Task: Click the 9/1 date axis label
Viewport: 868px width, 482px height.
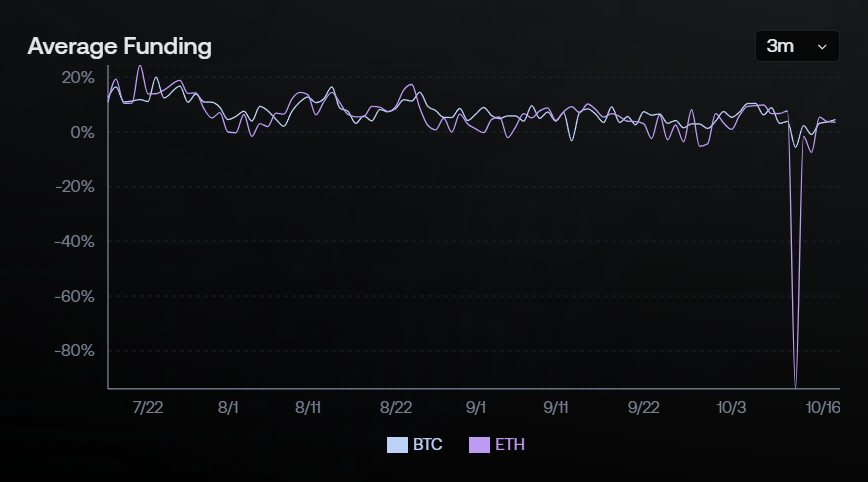Action: [x=476, y=408]
